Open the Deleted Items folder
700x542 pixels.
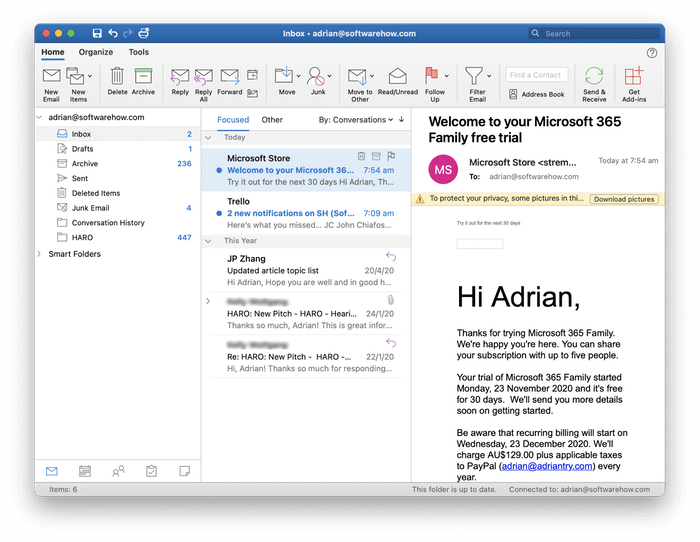coord(117,193)
